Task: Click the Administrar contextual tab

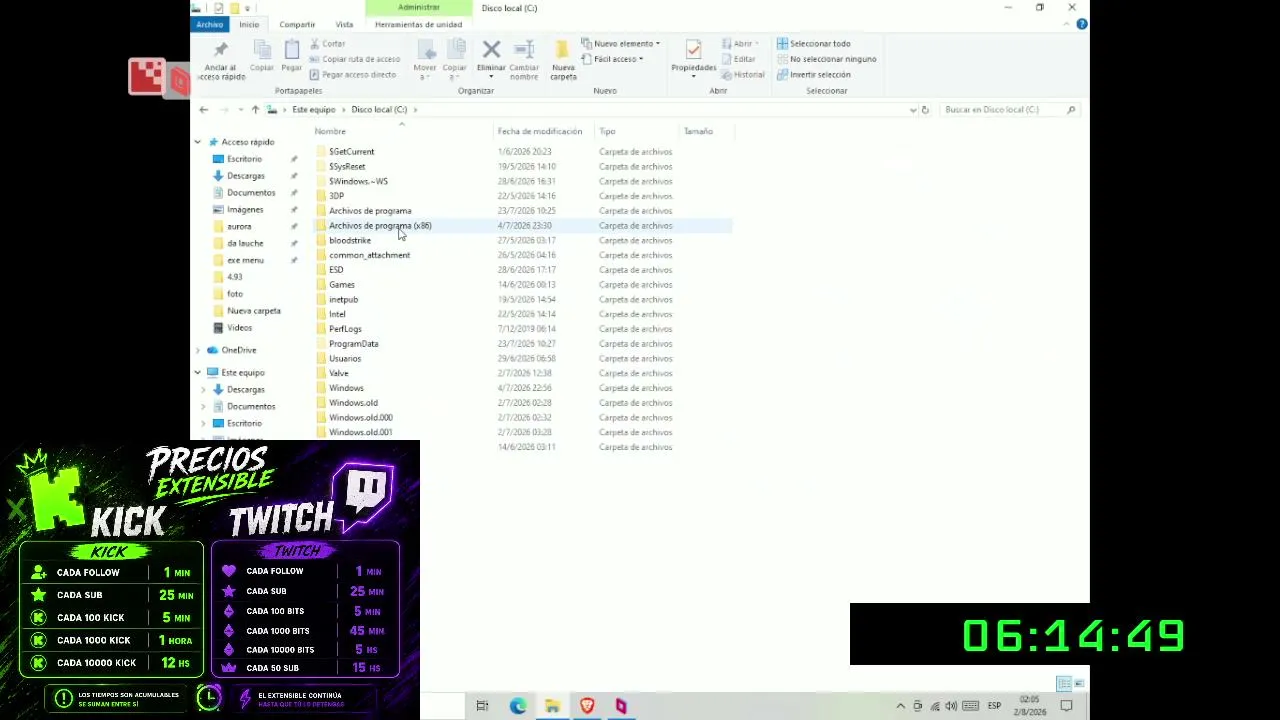Action: coord(418,8)
